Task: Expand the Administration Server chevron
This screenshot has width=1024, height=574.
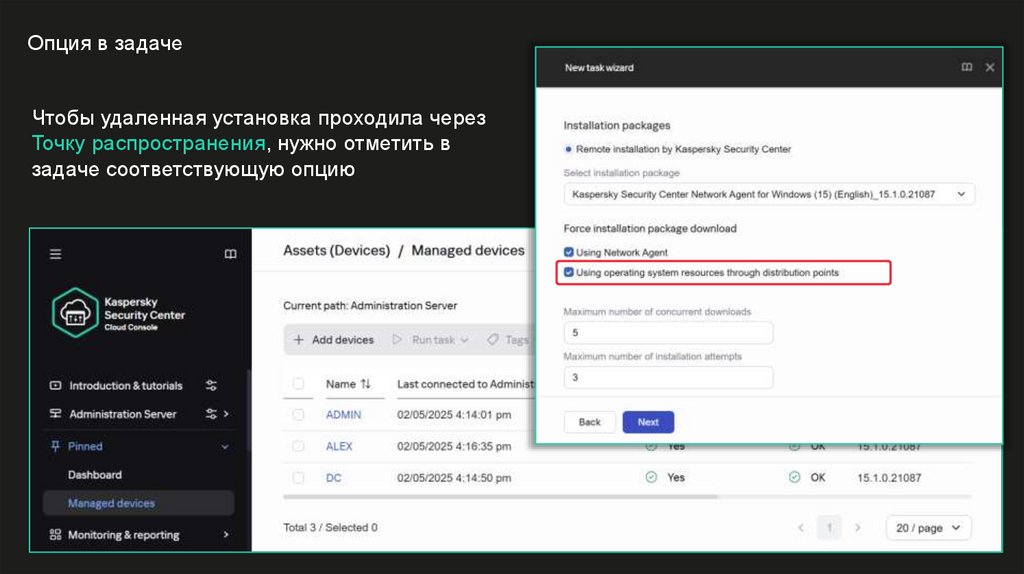Action: (x=226, y=414)
